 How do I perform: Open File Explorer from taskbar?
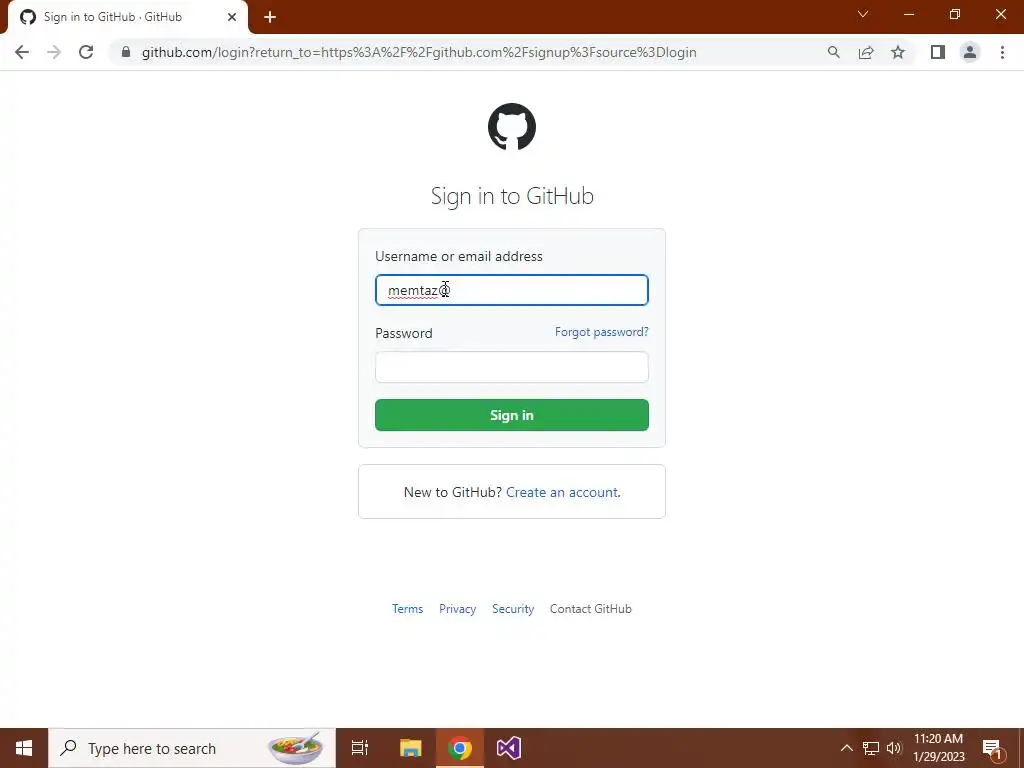(410, 748)
